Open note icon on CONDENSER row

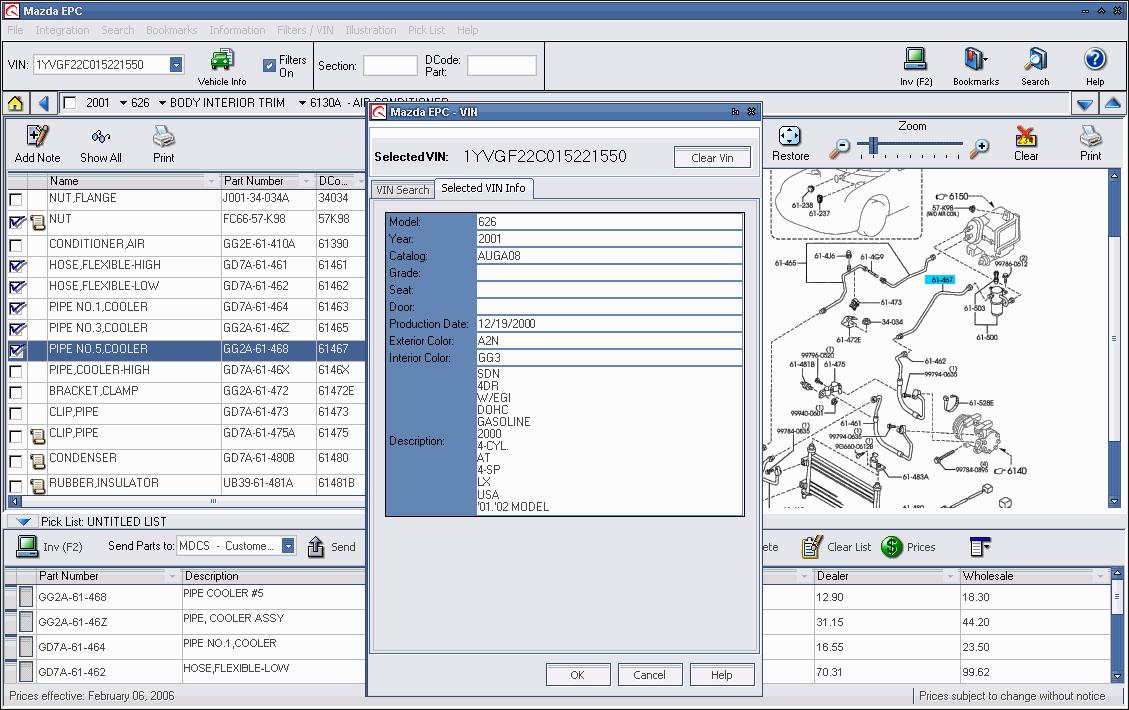pos(37,462)
